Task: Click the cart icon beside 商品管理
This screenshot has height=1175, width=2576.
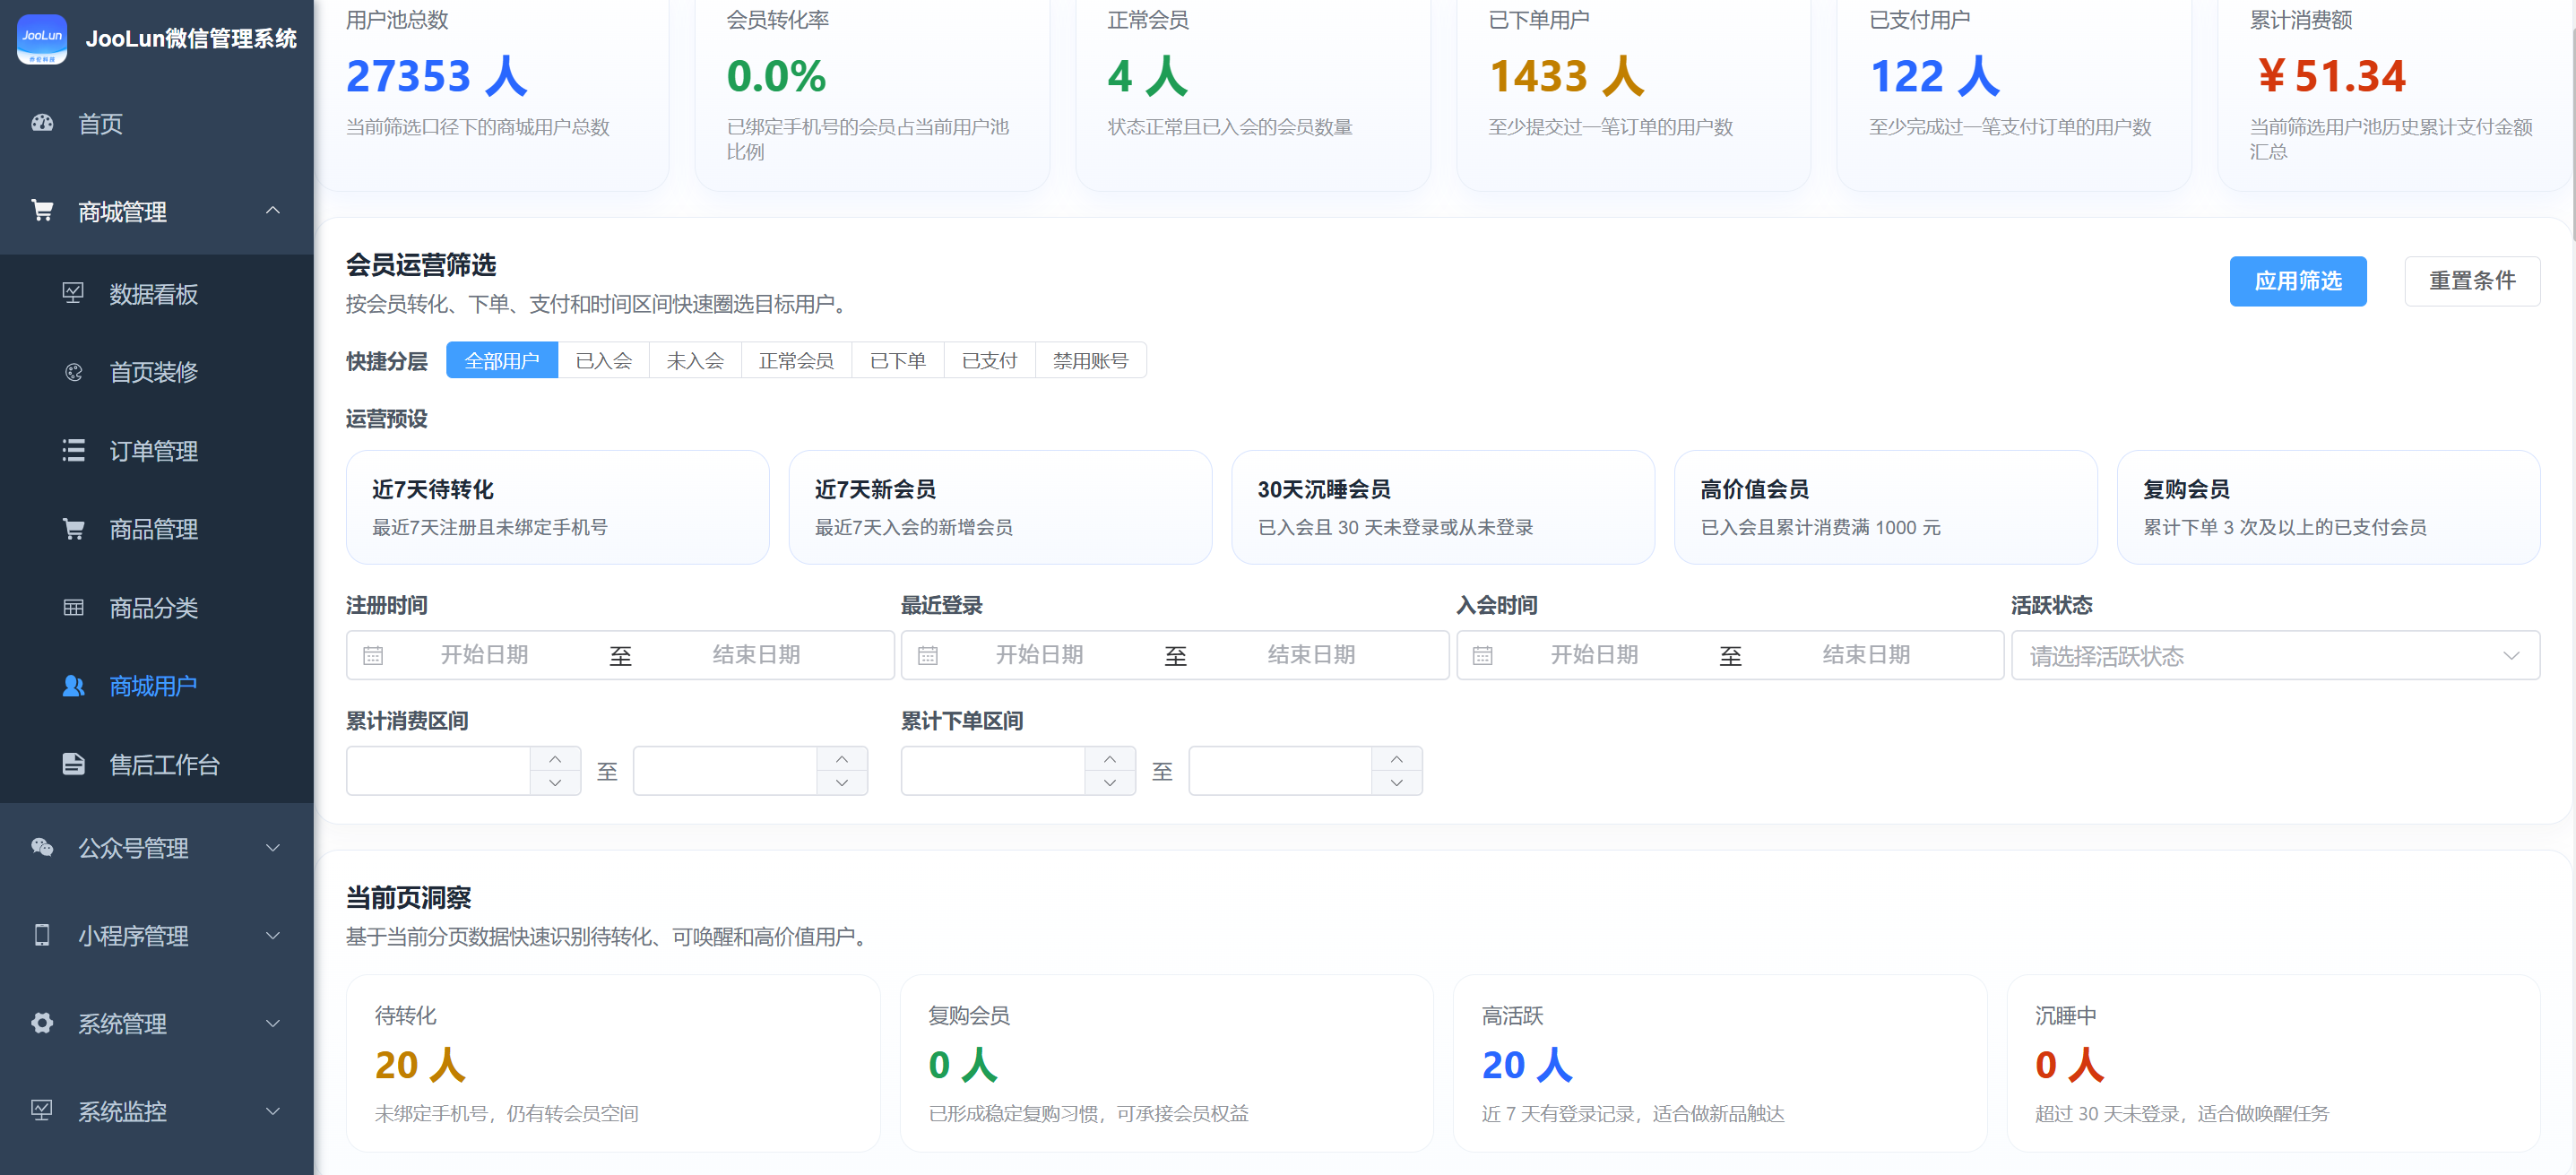Action: tap(73, 528)
